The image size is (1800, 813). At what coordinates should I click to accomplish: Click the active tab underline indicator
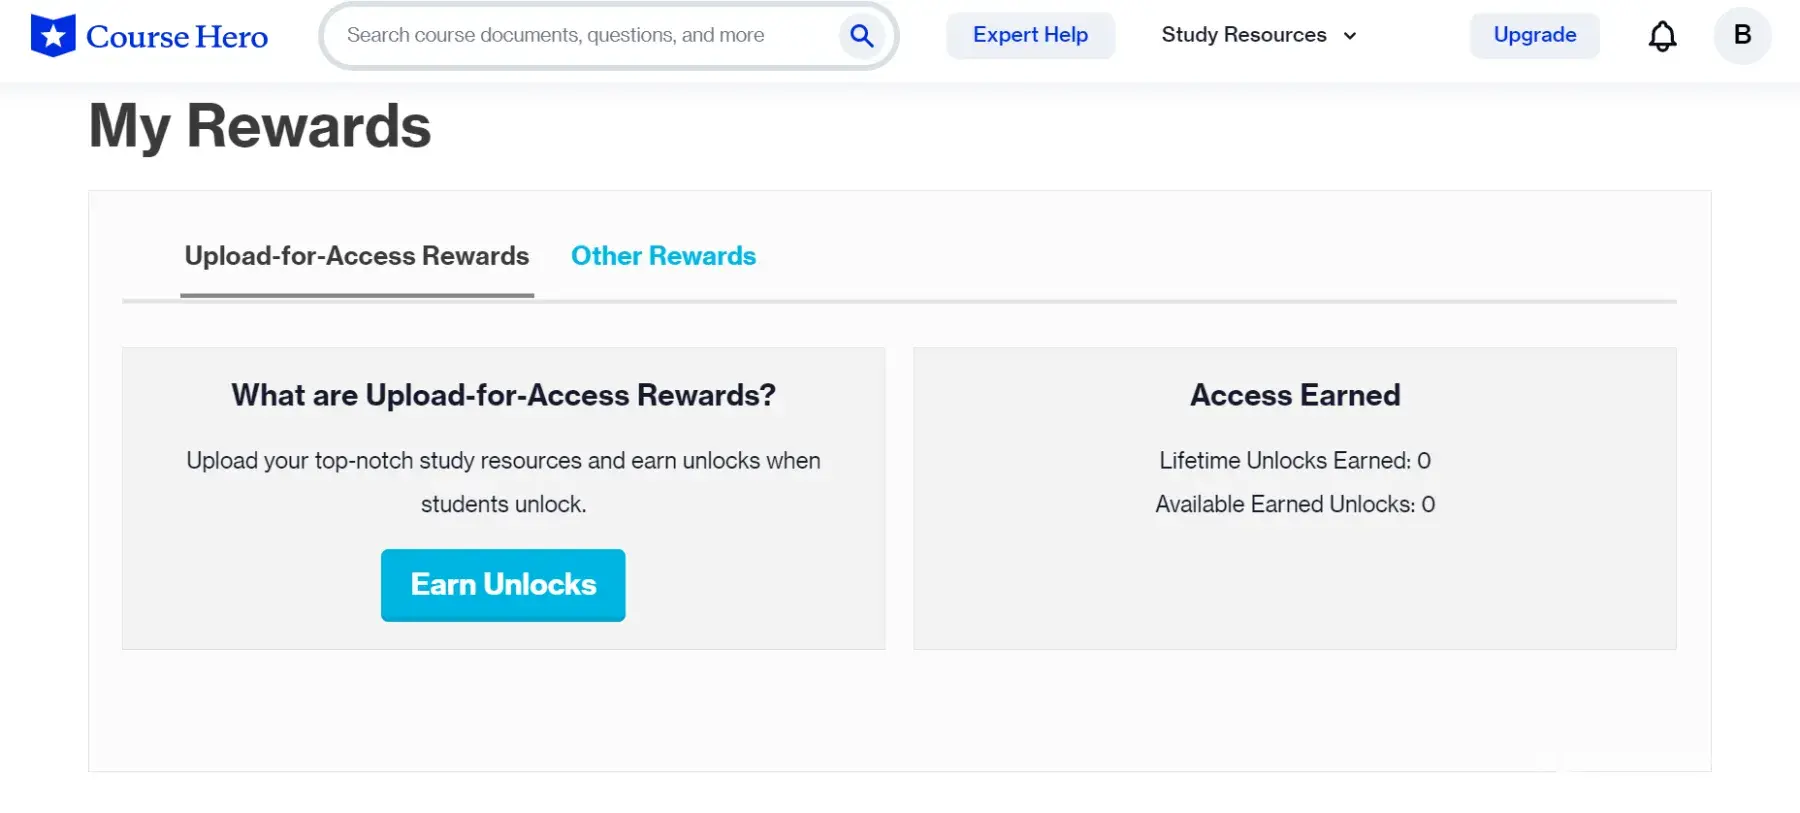[357, 295]
